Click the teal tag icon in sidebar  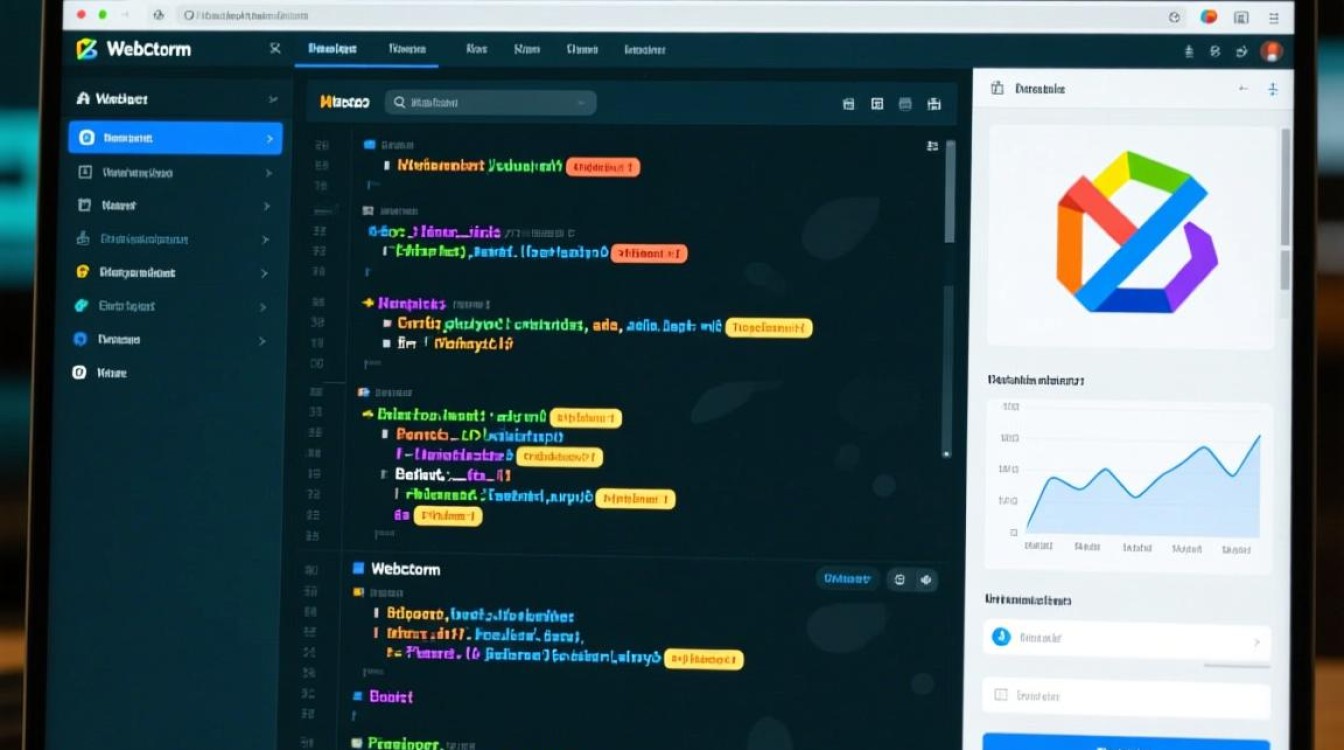pos(82,306)
